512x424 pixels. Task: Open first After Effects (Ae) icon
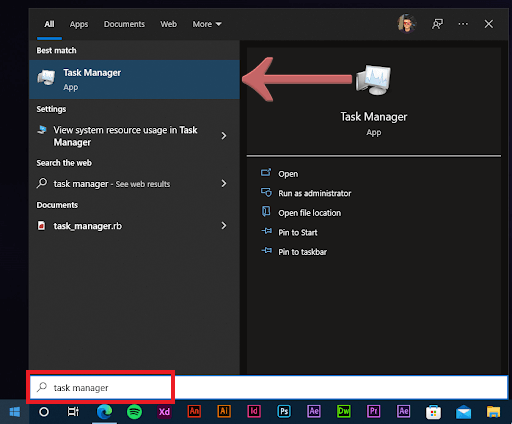tap(314, 411)
